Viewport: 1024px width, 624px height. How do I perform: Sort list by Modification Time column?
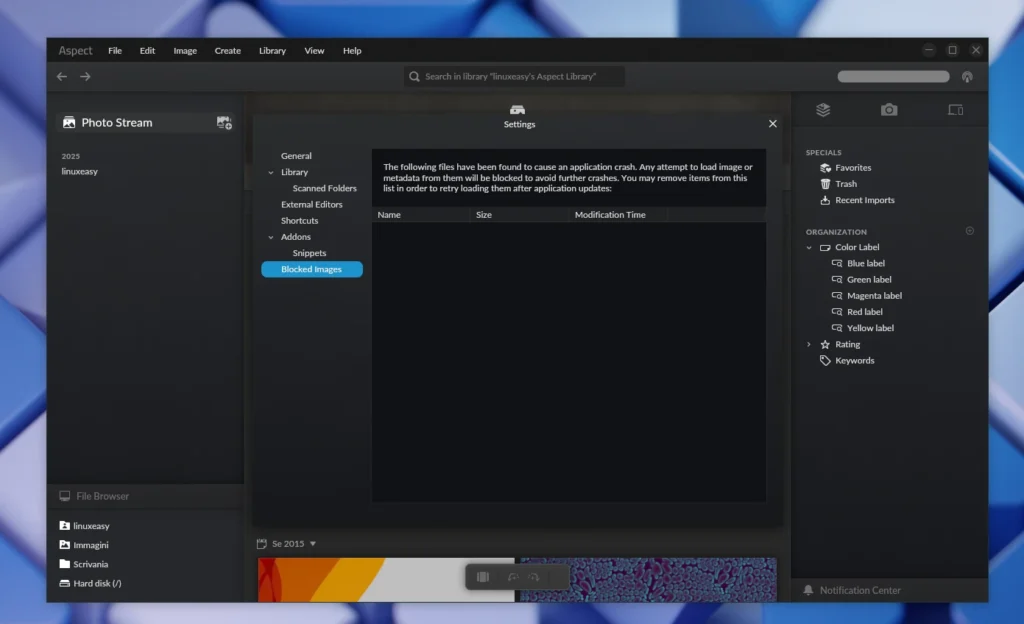(x=610, y=215)
